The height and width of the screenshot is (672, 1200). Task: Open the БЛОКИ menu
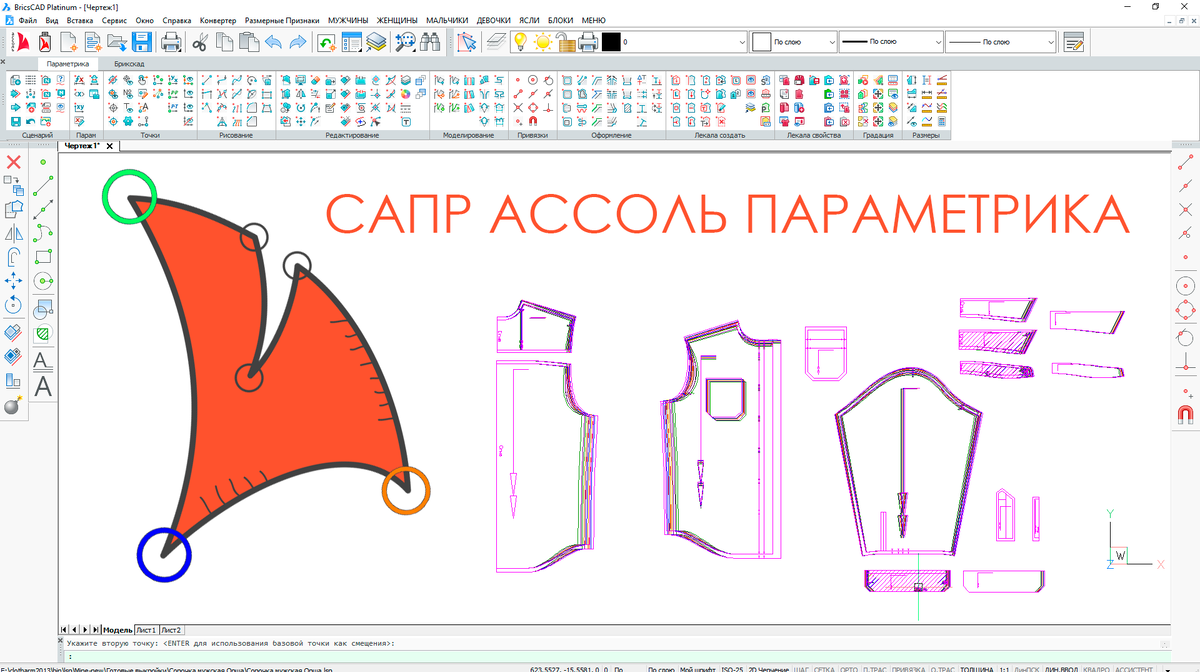pos(561,20)
